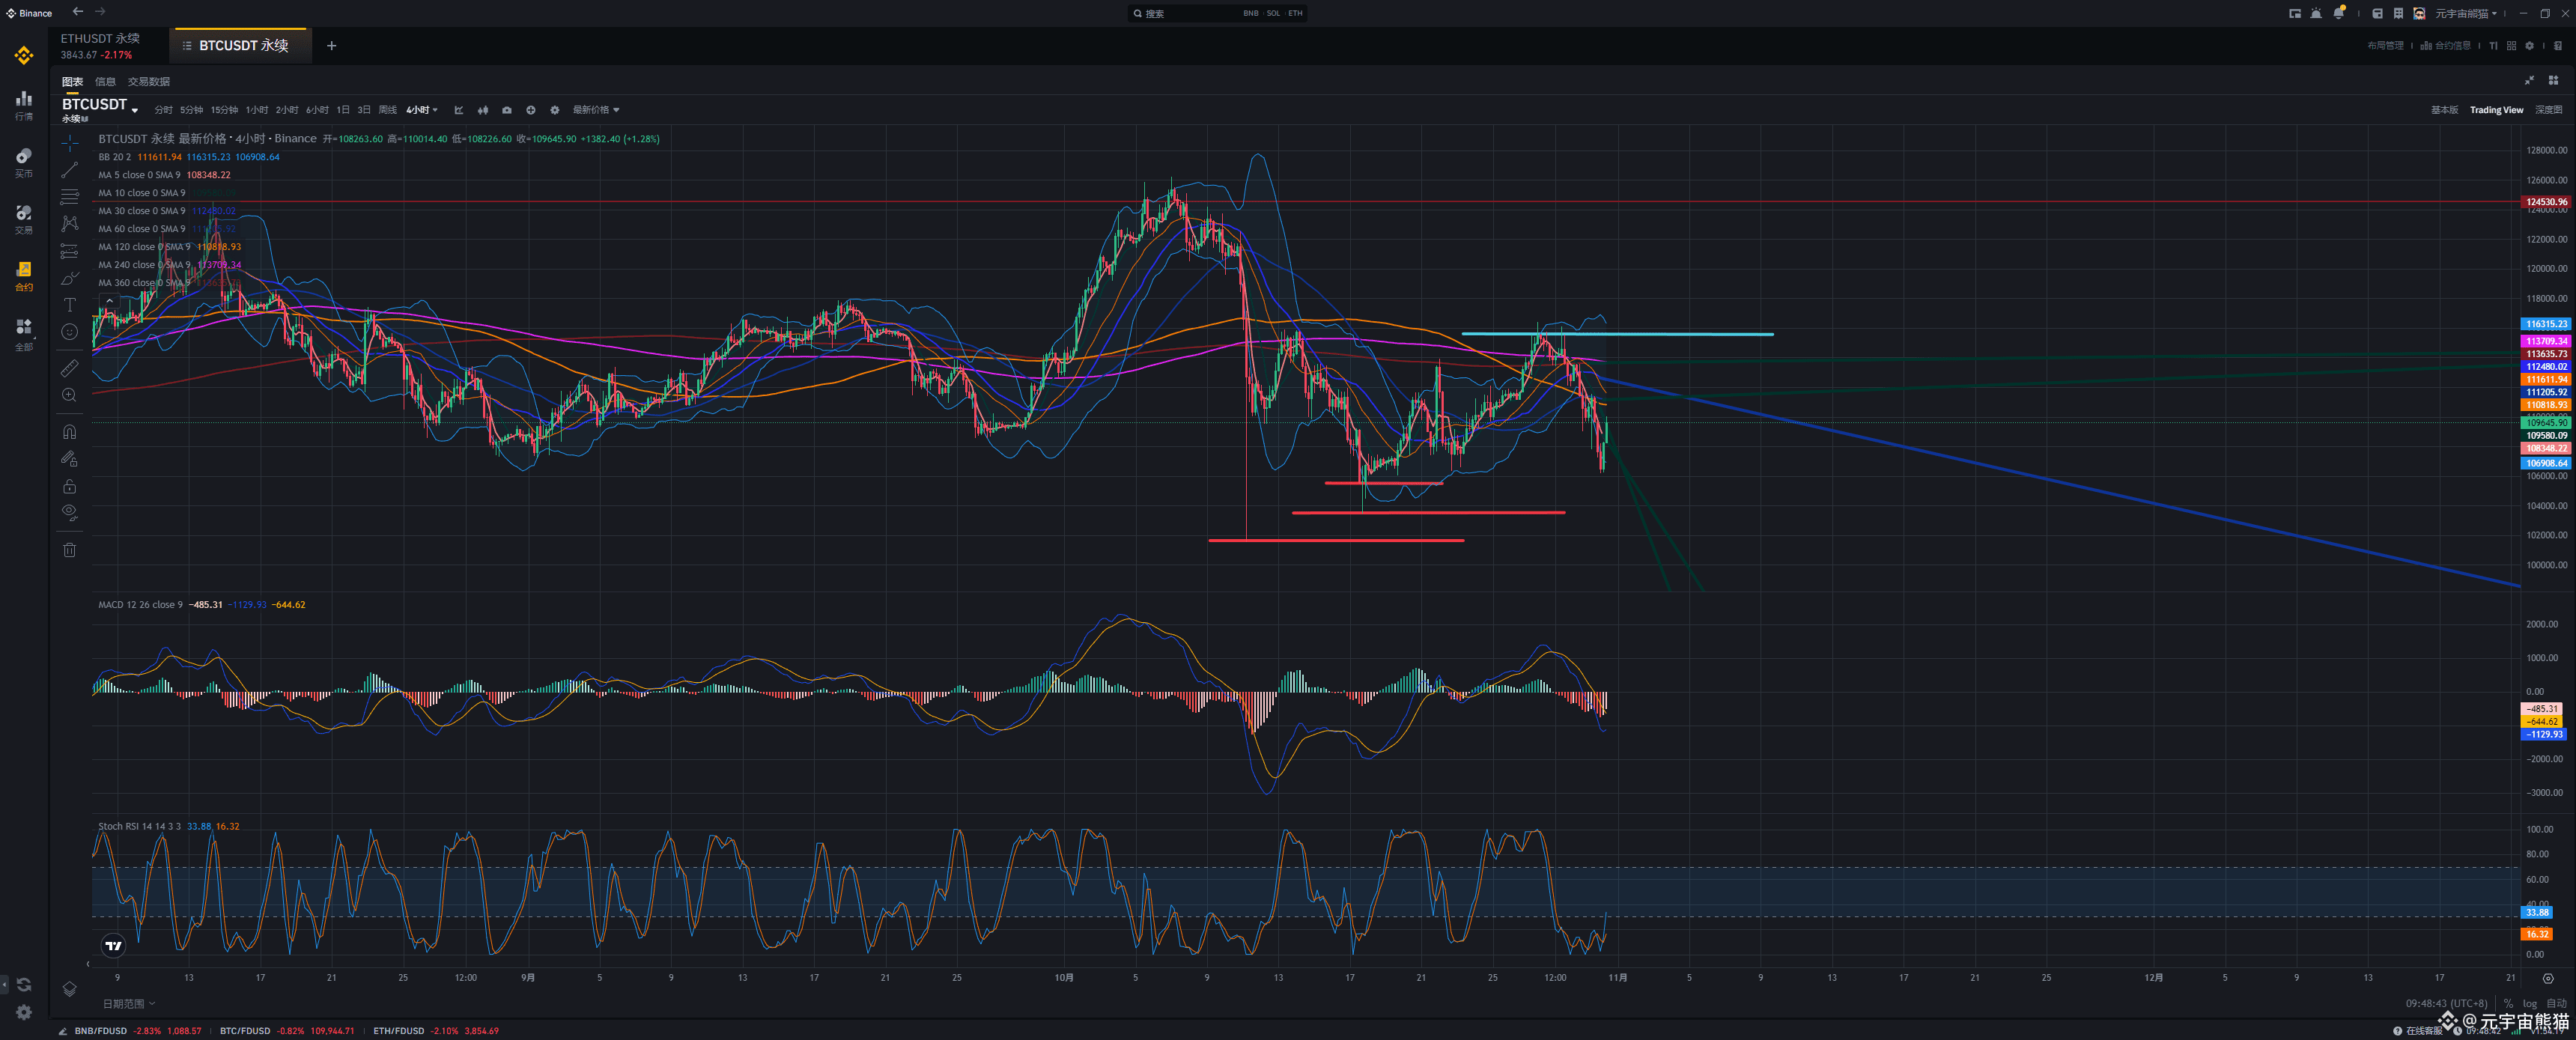Switch to the 交易数据 tab
Screen dimensions: 2576x1040
point(149,81)
